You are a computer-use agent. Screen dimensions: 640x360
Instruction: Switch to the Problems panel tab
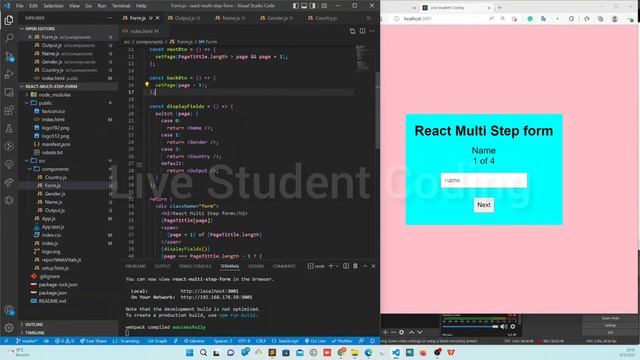tap(135, 266)
